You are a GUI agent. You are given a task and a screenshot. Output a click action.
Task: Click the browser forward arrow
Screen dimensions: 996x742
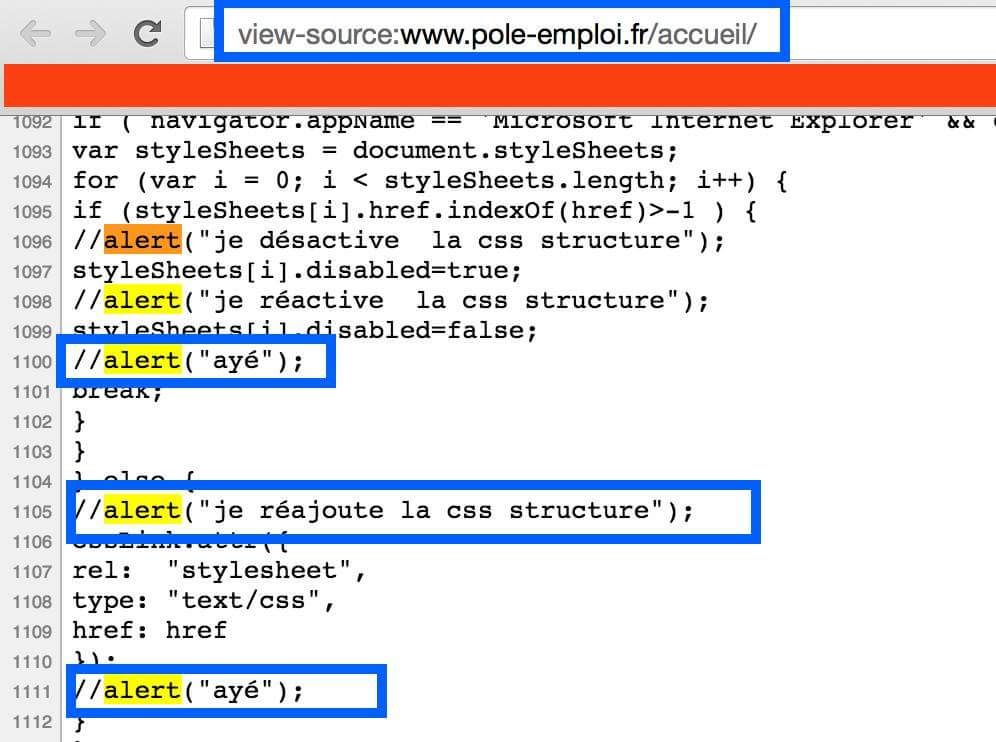pos(90,33)
